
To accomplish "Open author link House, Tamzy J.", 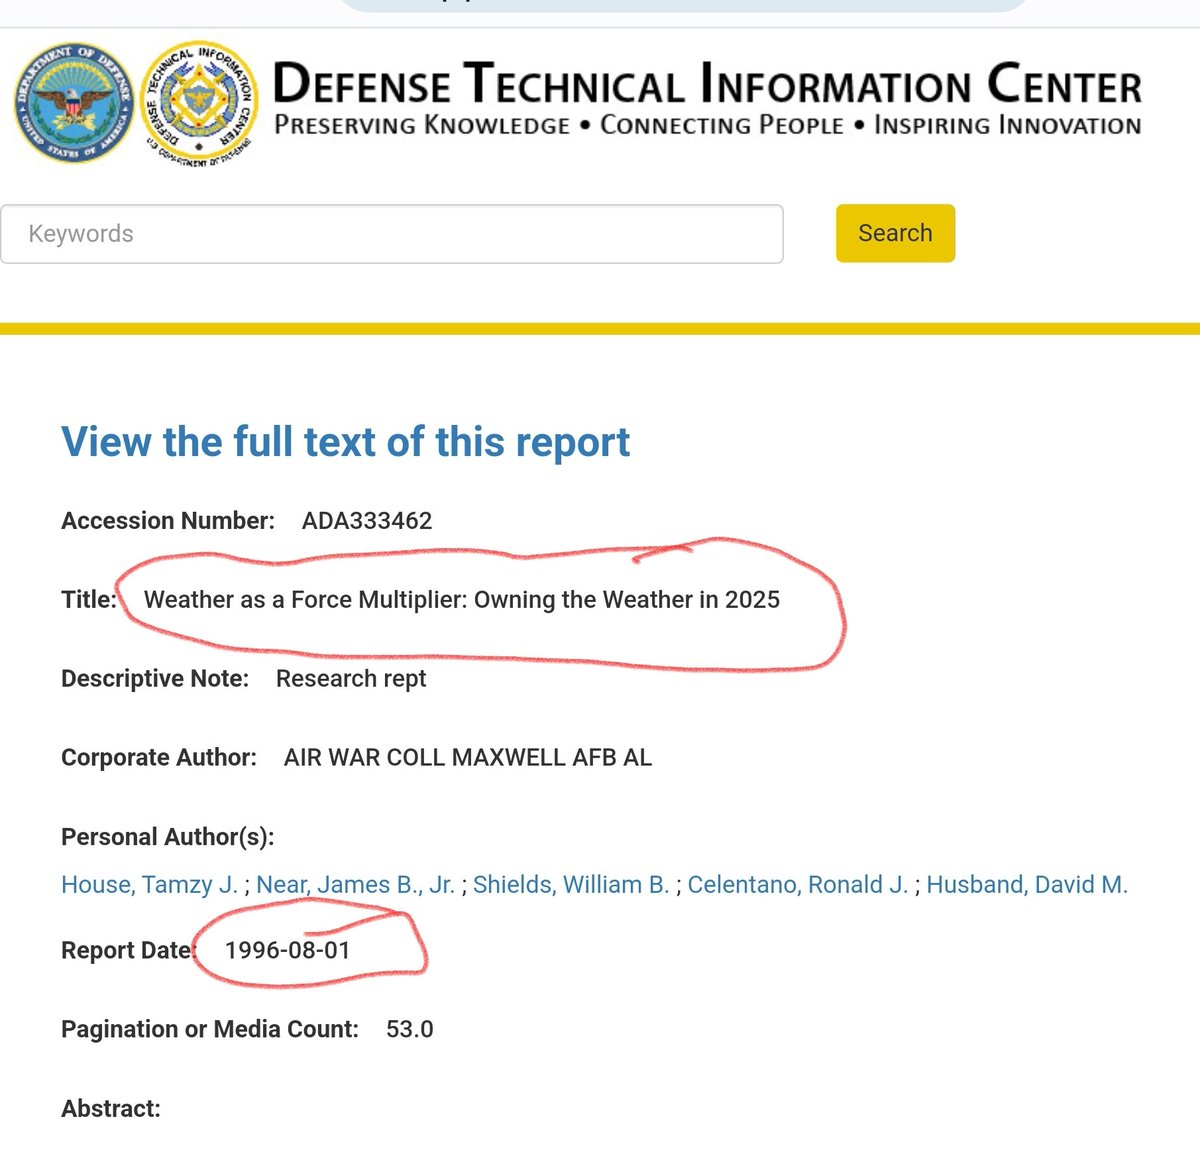I will point(149,885).
